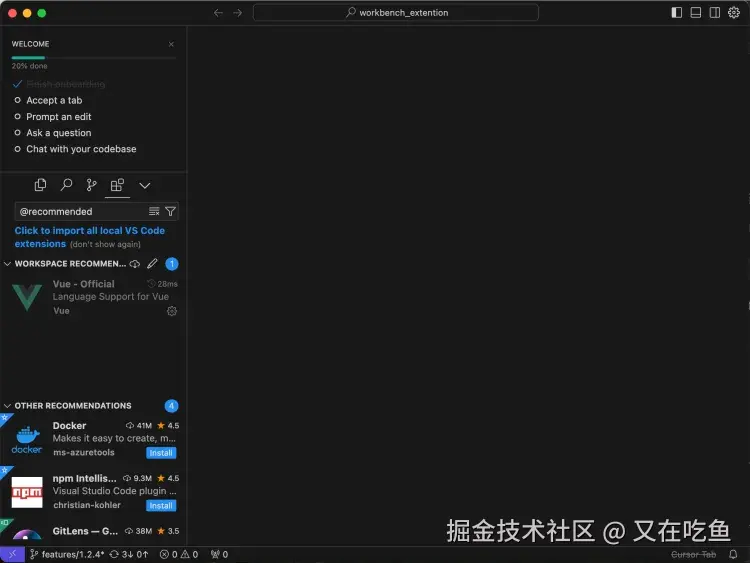750x563 pixels.
Task: Expand additional views chevron in sidebar
Action: coord(144,186)
